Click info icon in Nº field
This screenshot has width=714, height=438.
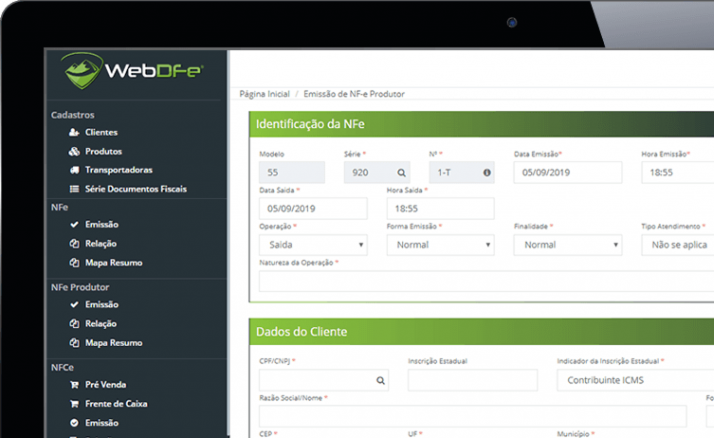point(487,172)
